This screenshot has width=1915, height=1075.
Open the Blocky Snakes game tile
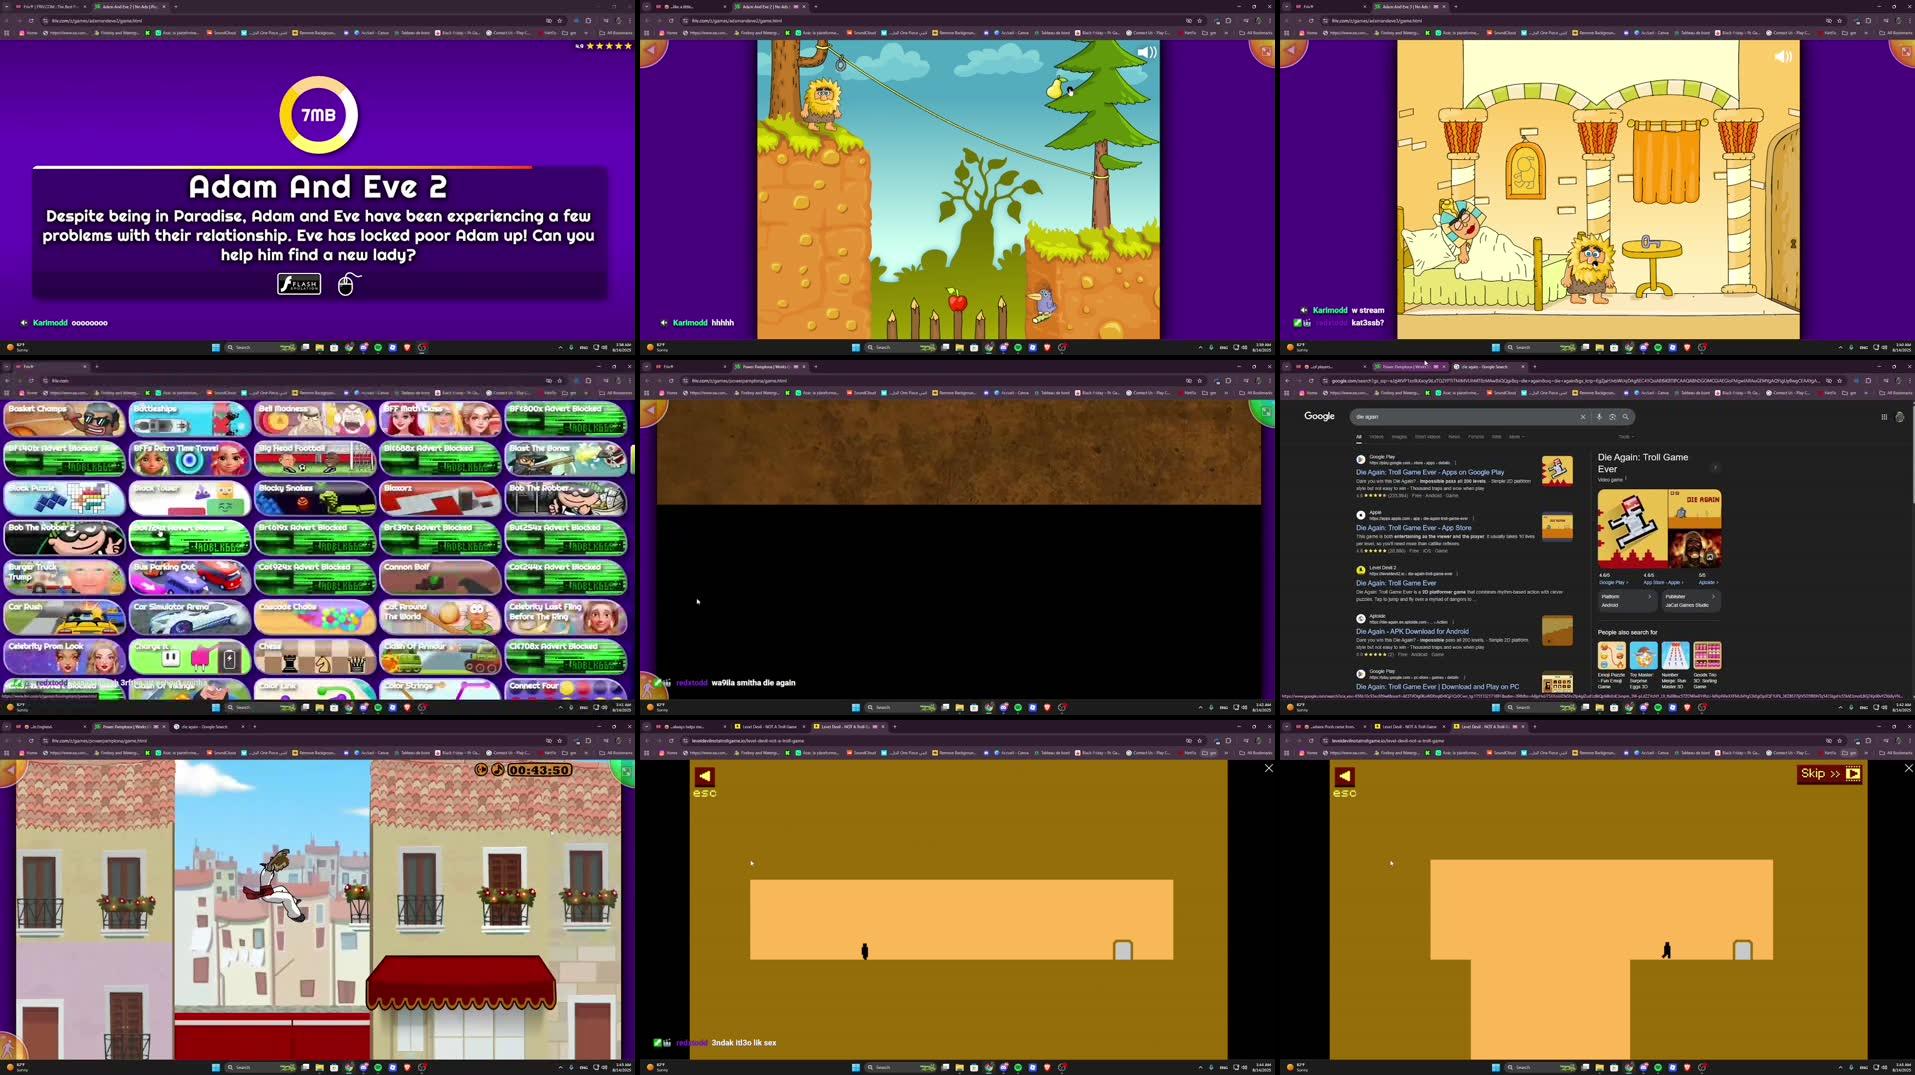[x=315, y=498]
